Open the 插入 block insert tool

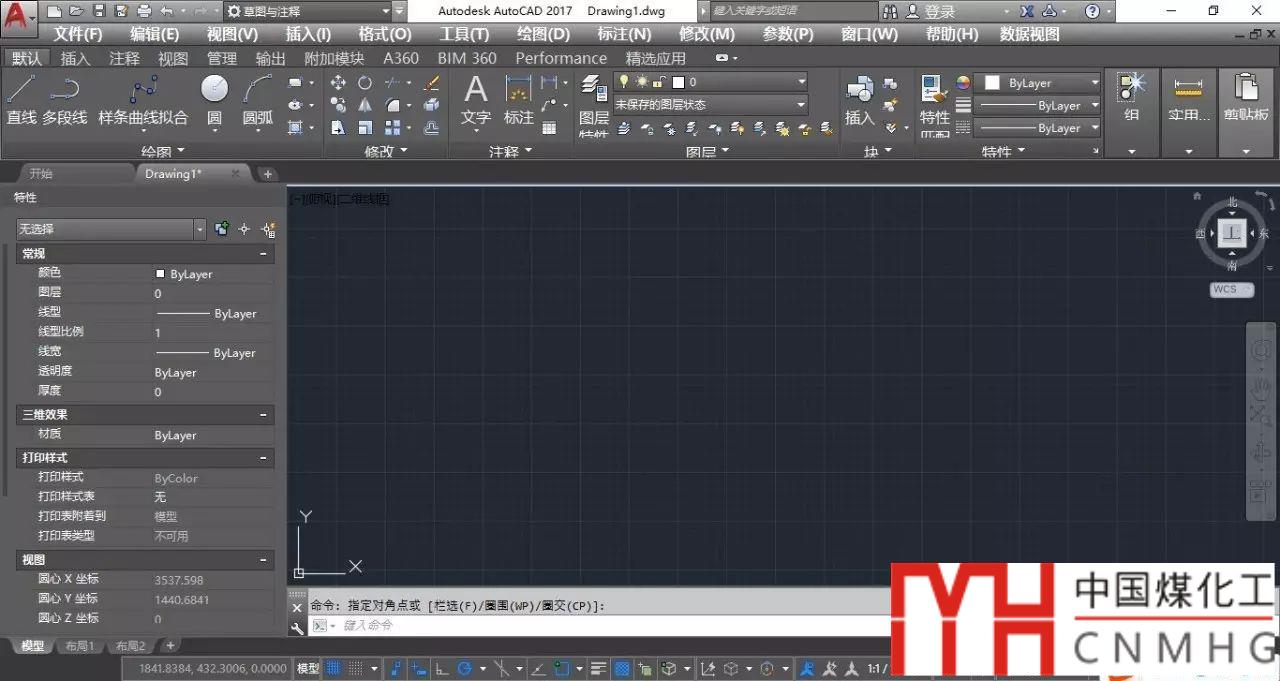click(859, 100)
